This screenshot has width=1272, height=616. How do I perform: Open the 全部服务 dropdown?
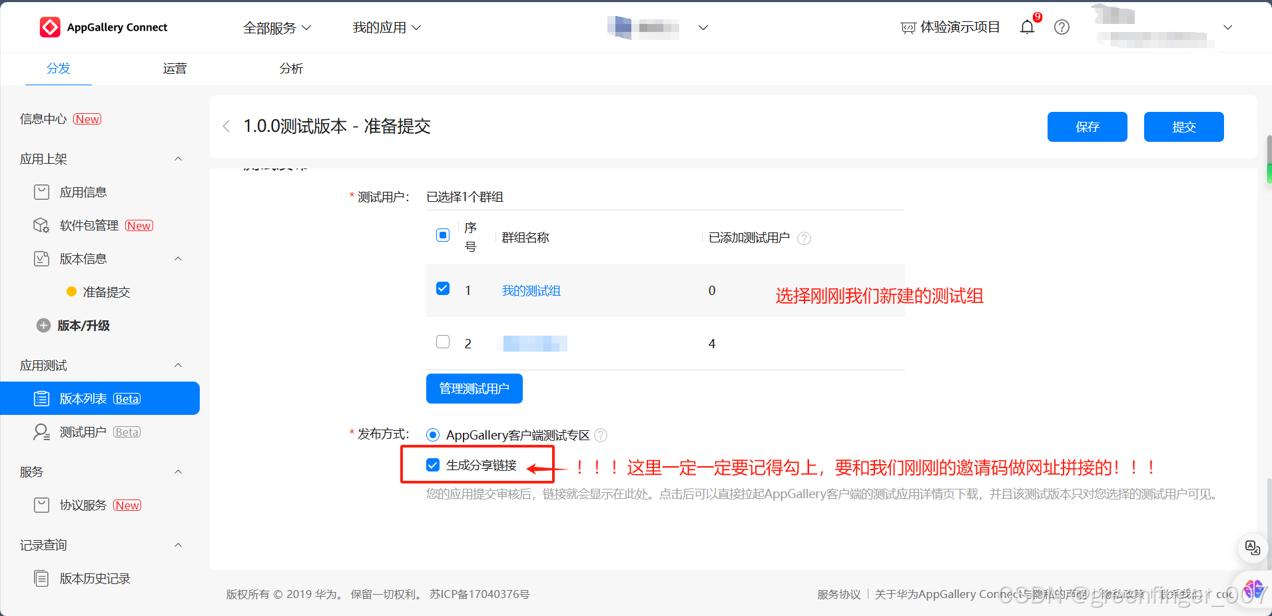point(277,28)
